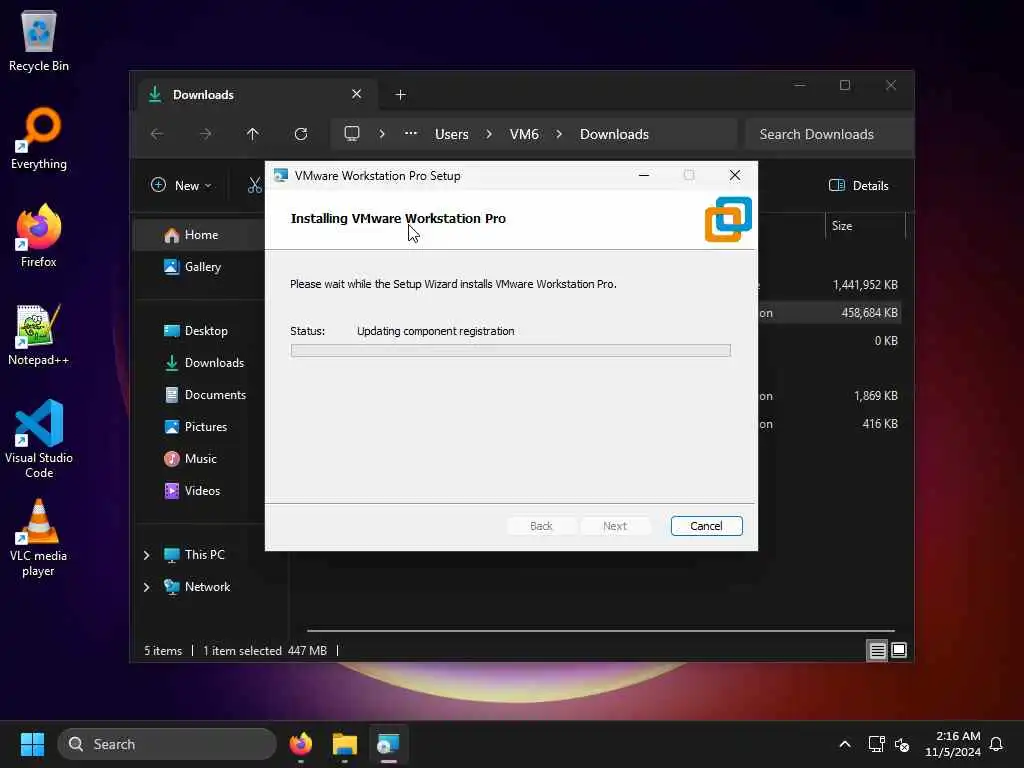Open the Windows Start menu
The height and width of the screenshot is (768, 1024).
tap(32, 744)
